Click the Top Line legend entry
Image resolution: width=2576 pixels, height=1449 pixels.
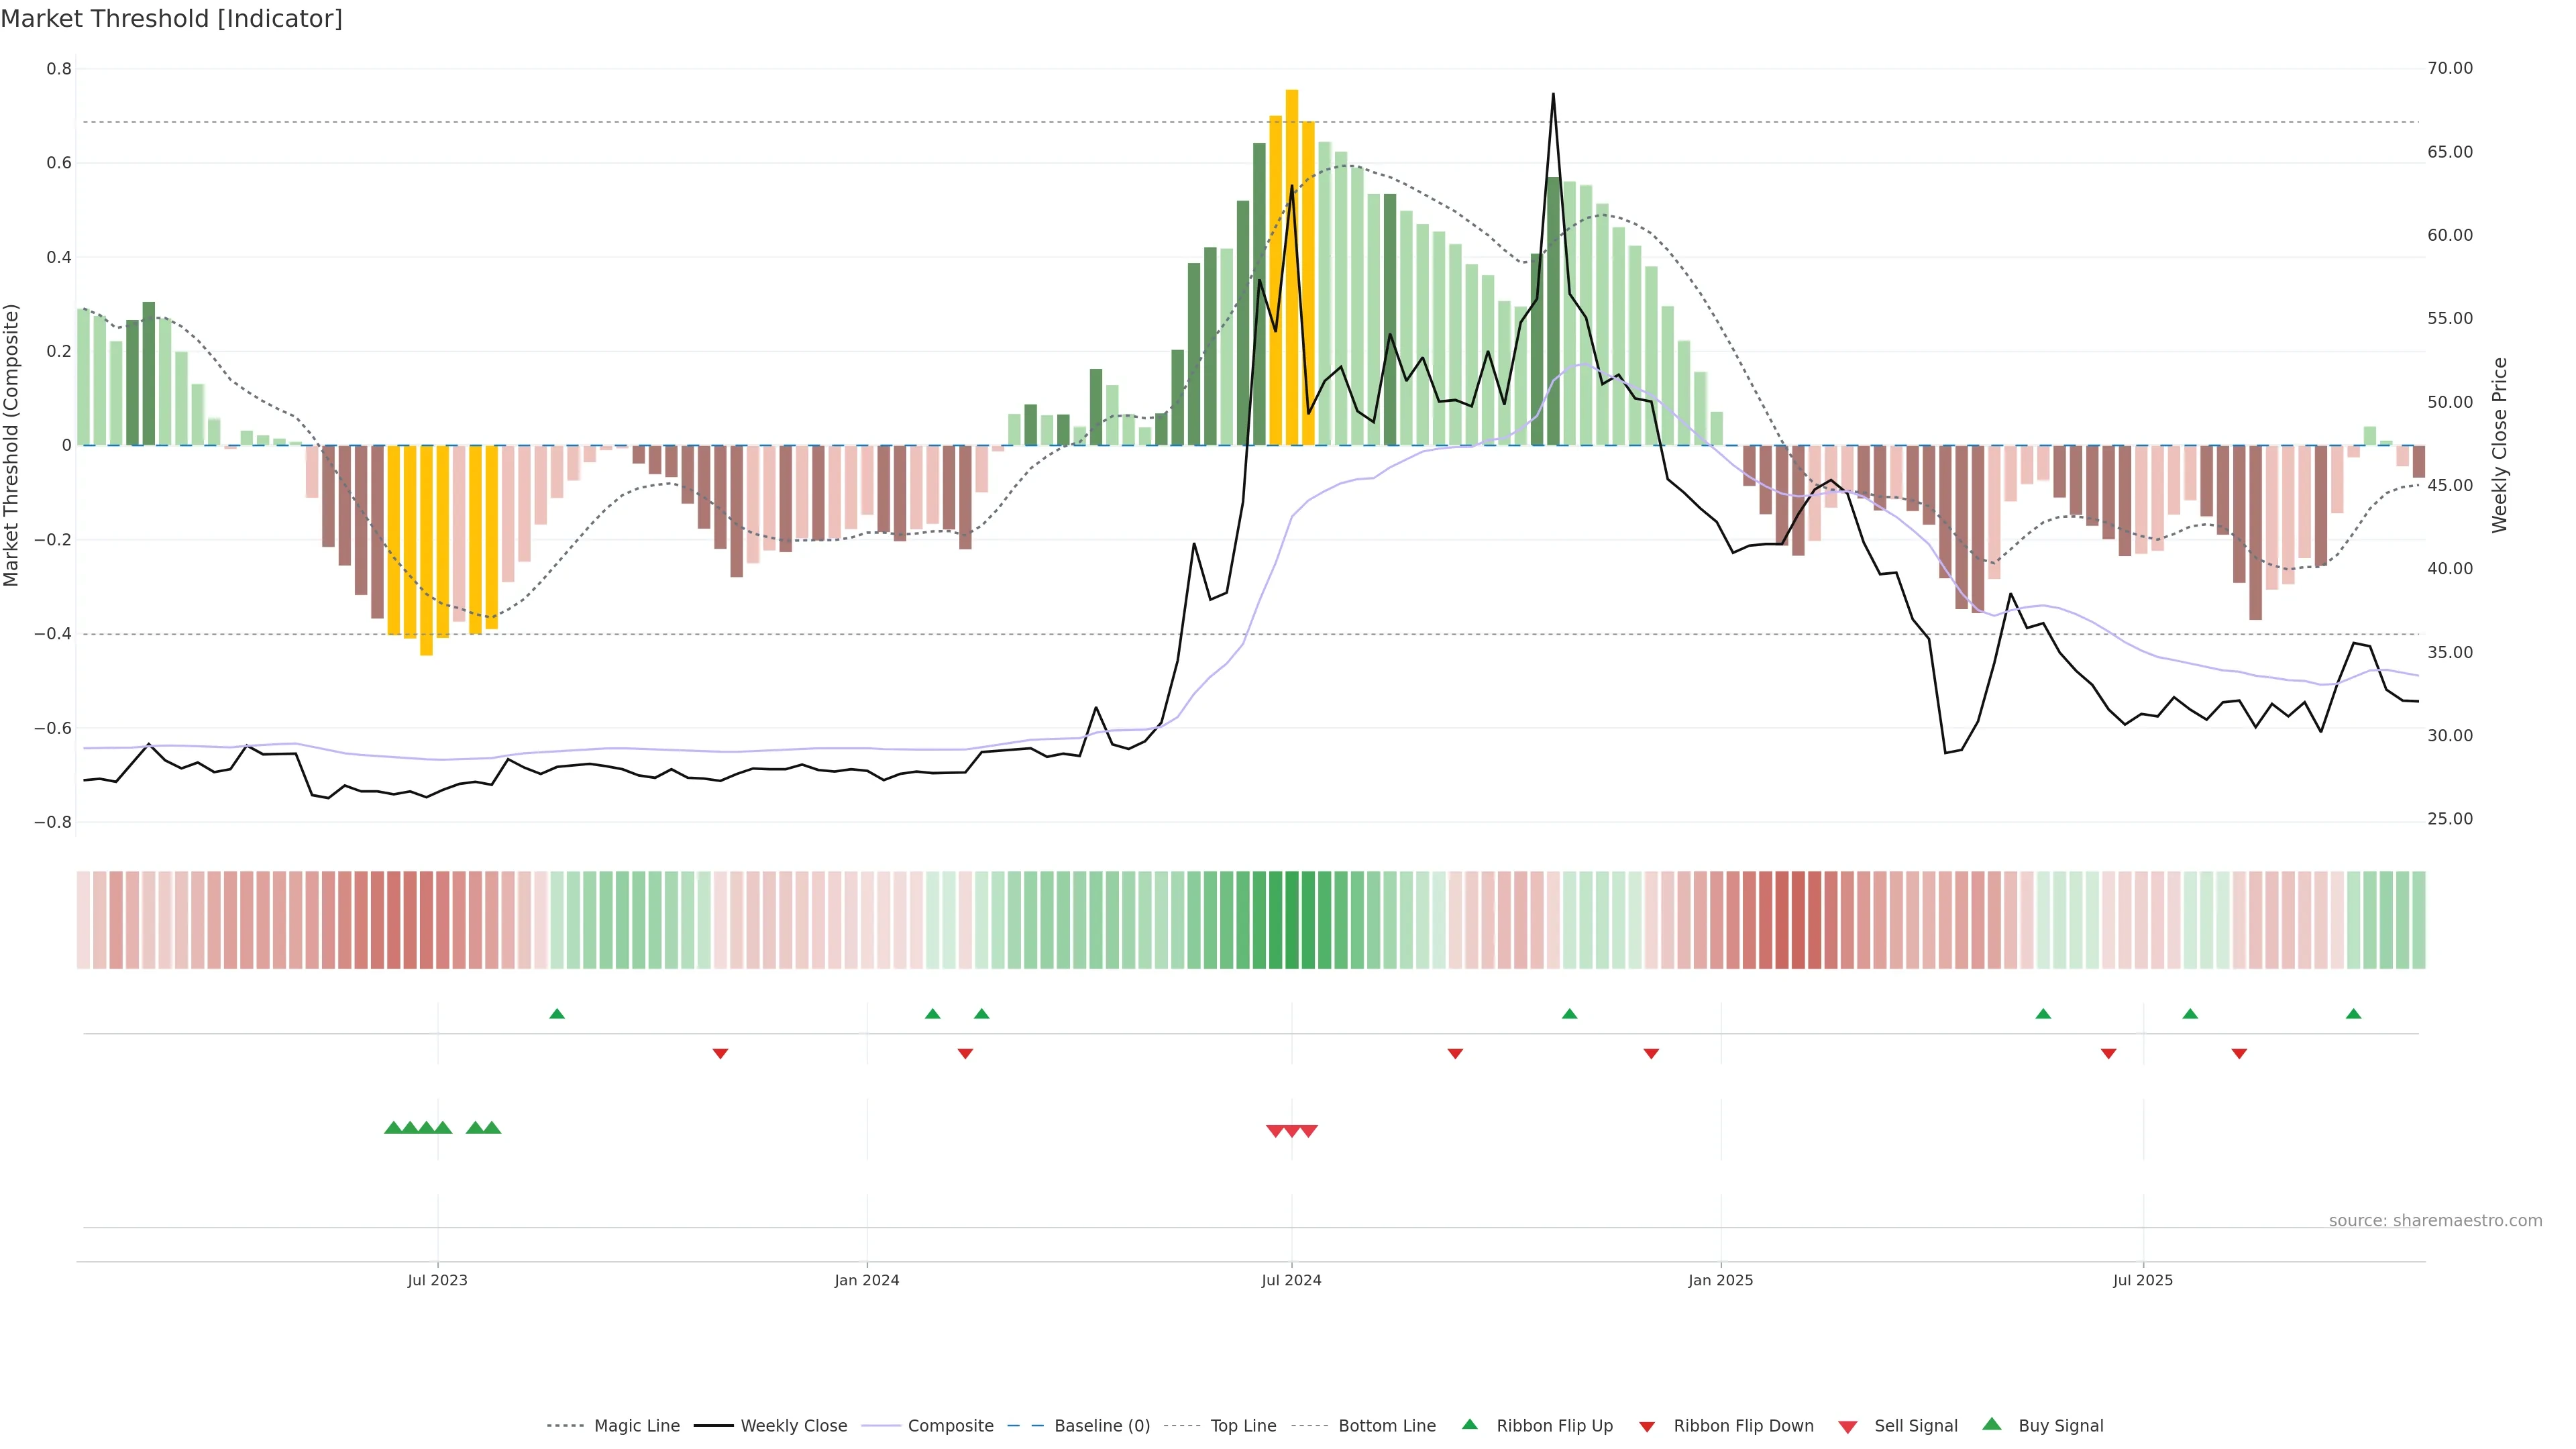click(x=1243, y=1425)
